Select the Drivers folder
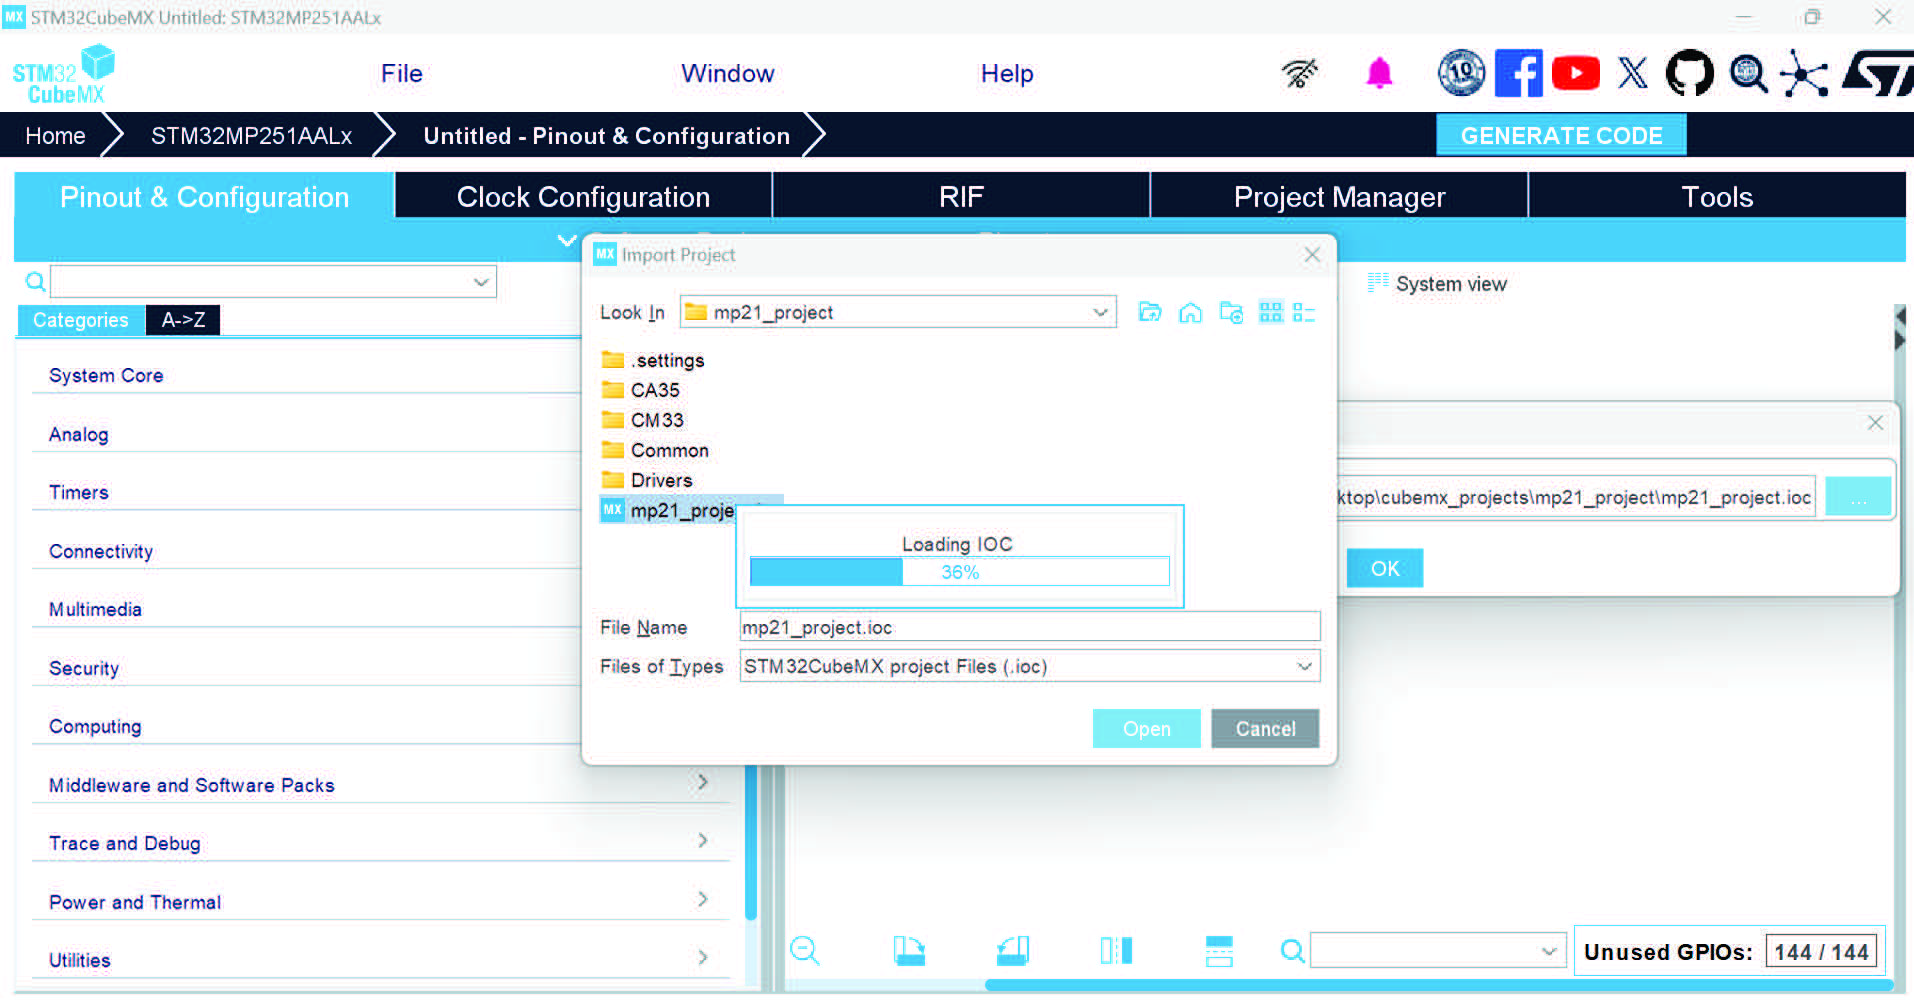 click(x=647, y=480)
